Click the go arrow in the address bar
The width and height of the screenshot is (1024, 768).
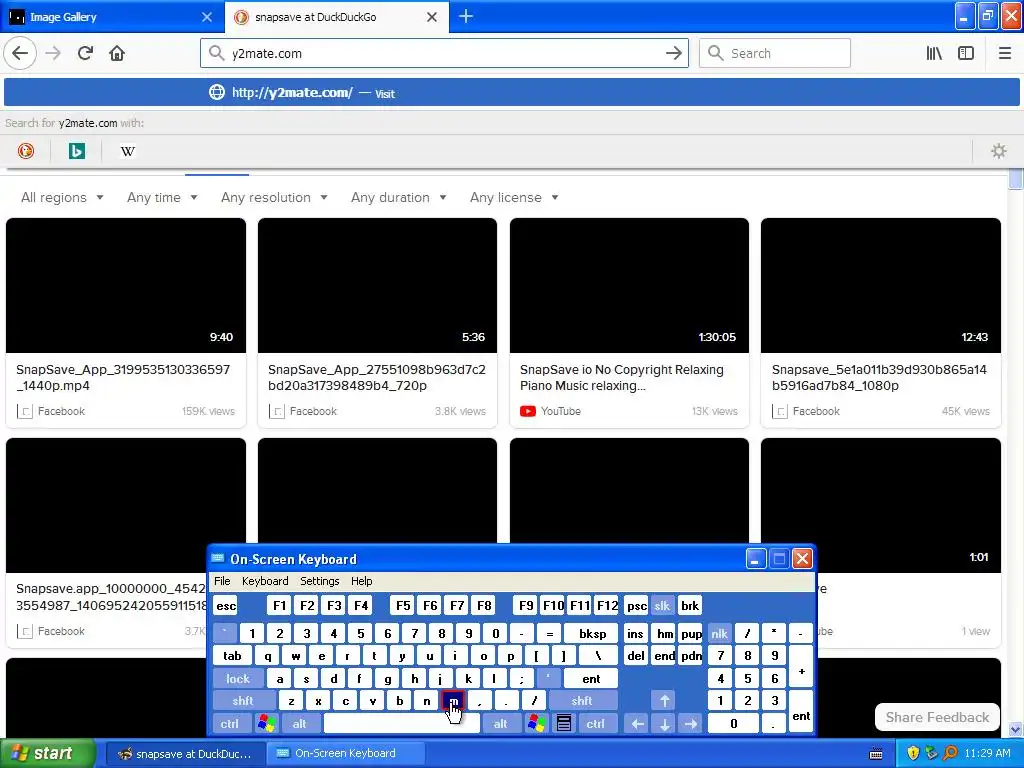pyautogui.click(x=674, y=53)
